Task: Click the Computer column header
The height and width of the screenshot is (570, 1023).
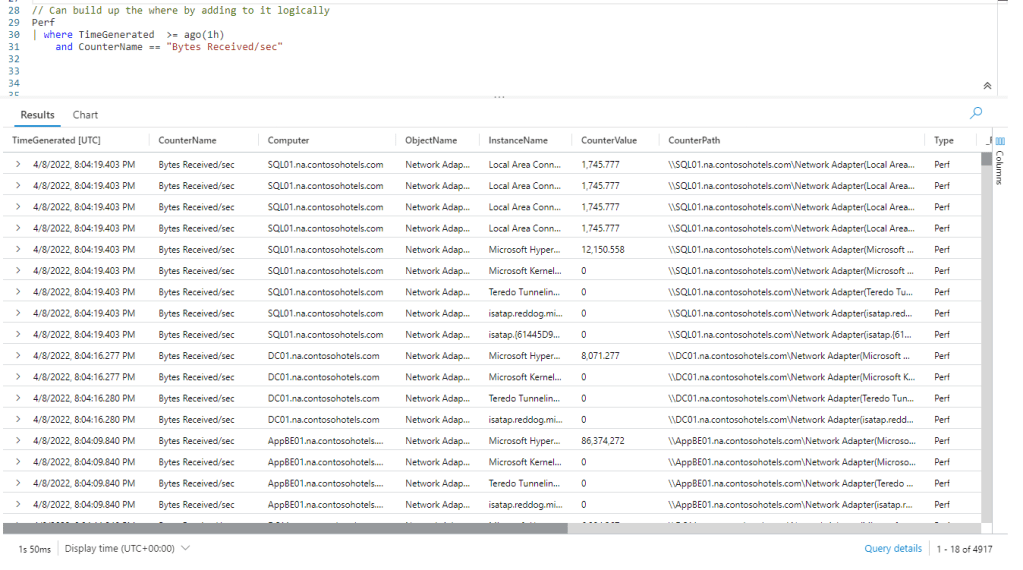Action: pyautogui.click(x=289, y=141)
